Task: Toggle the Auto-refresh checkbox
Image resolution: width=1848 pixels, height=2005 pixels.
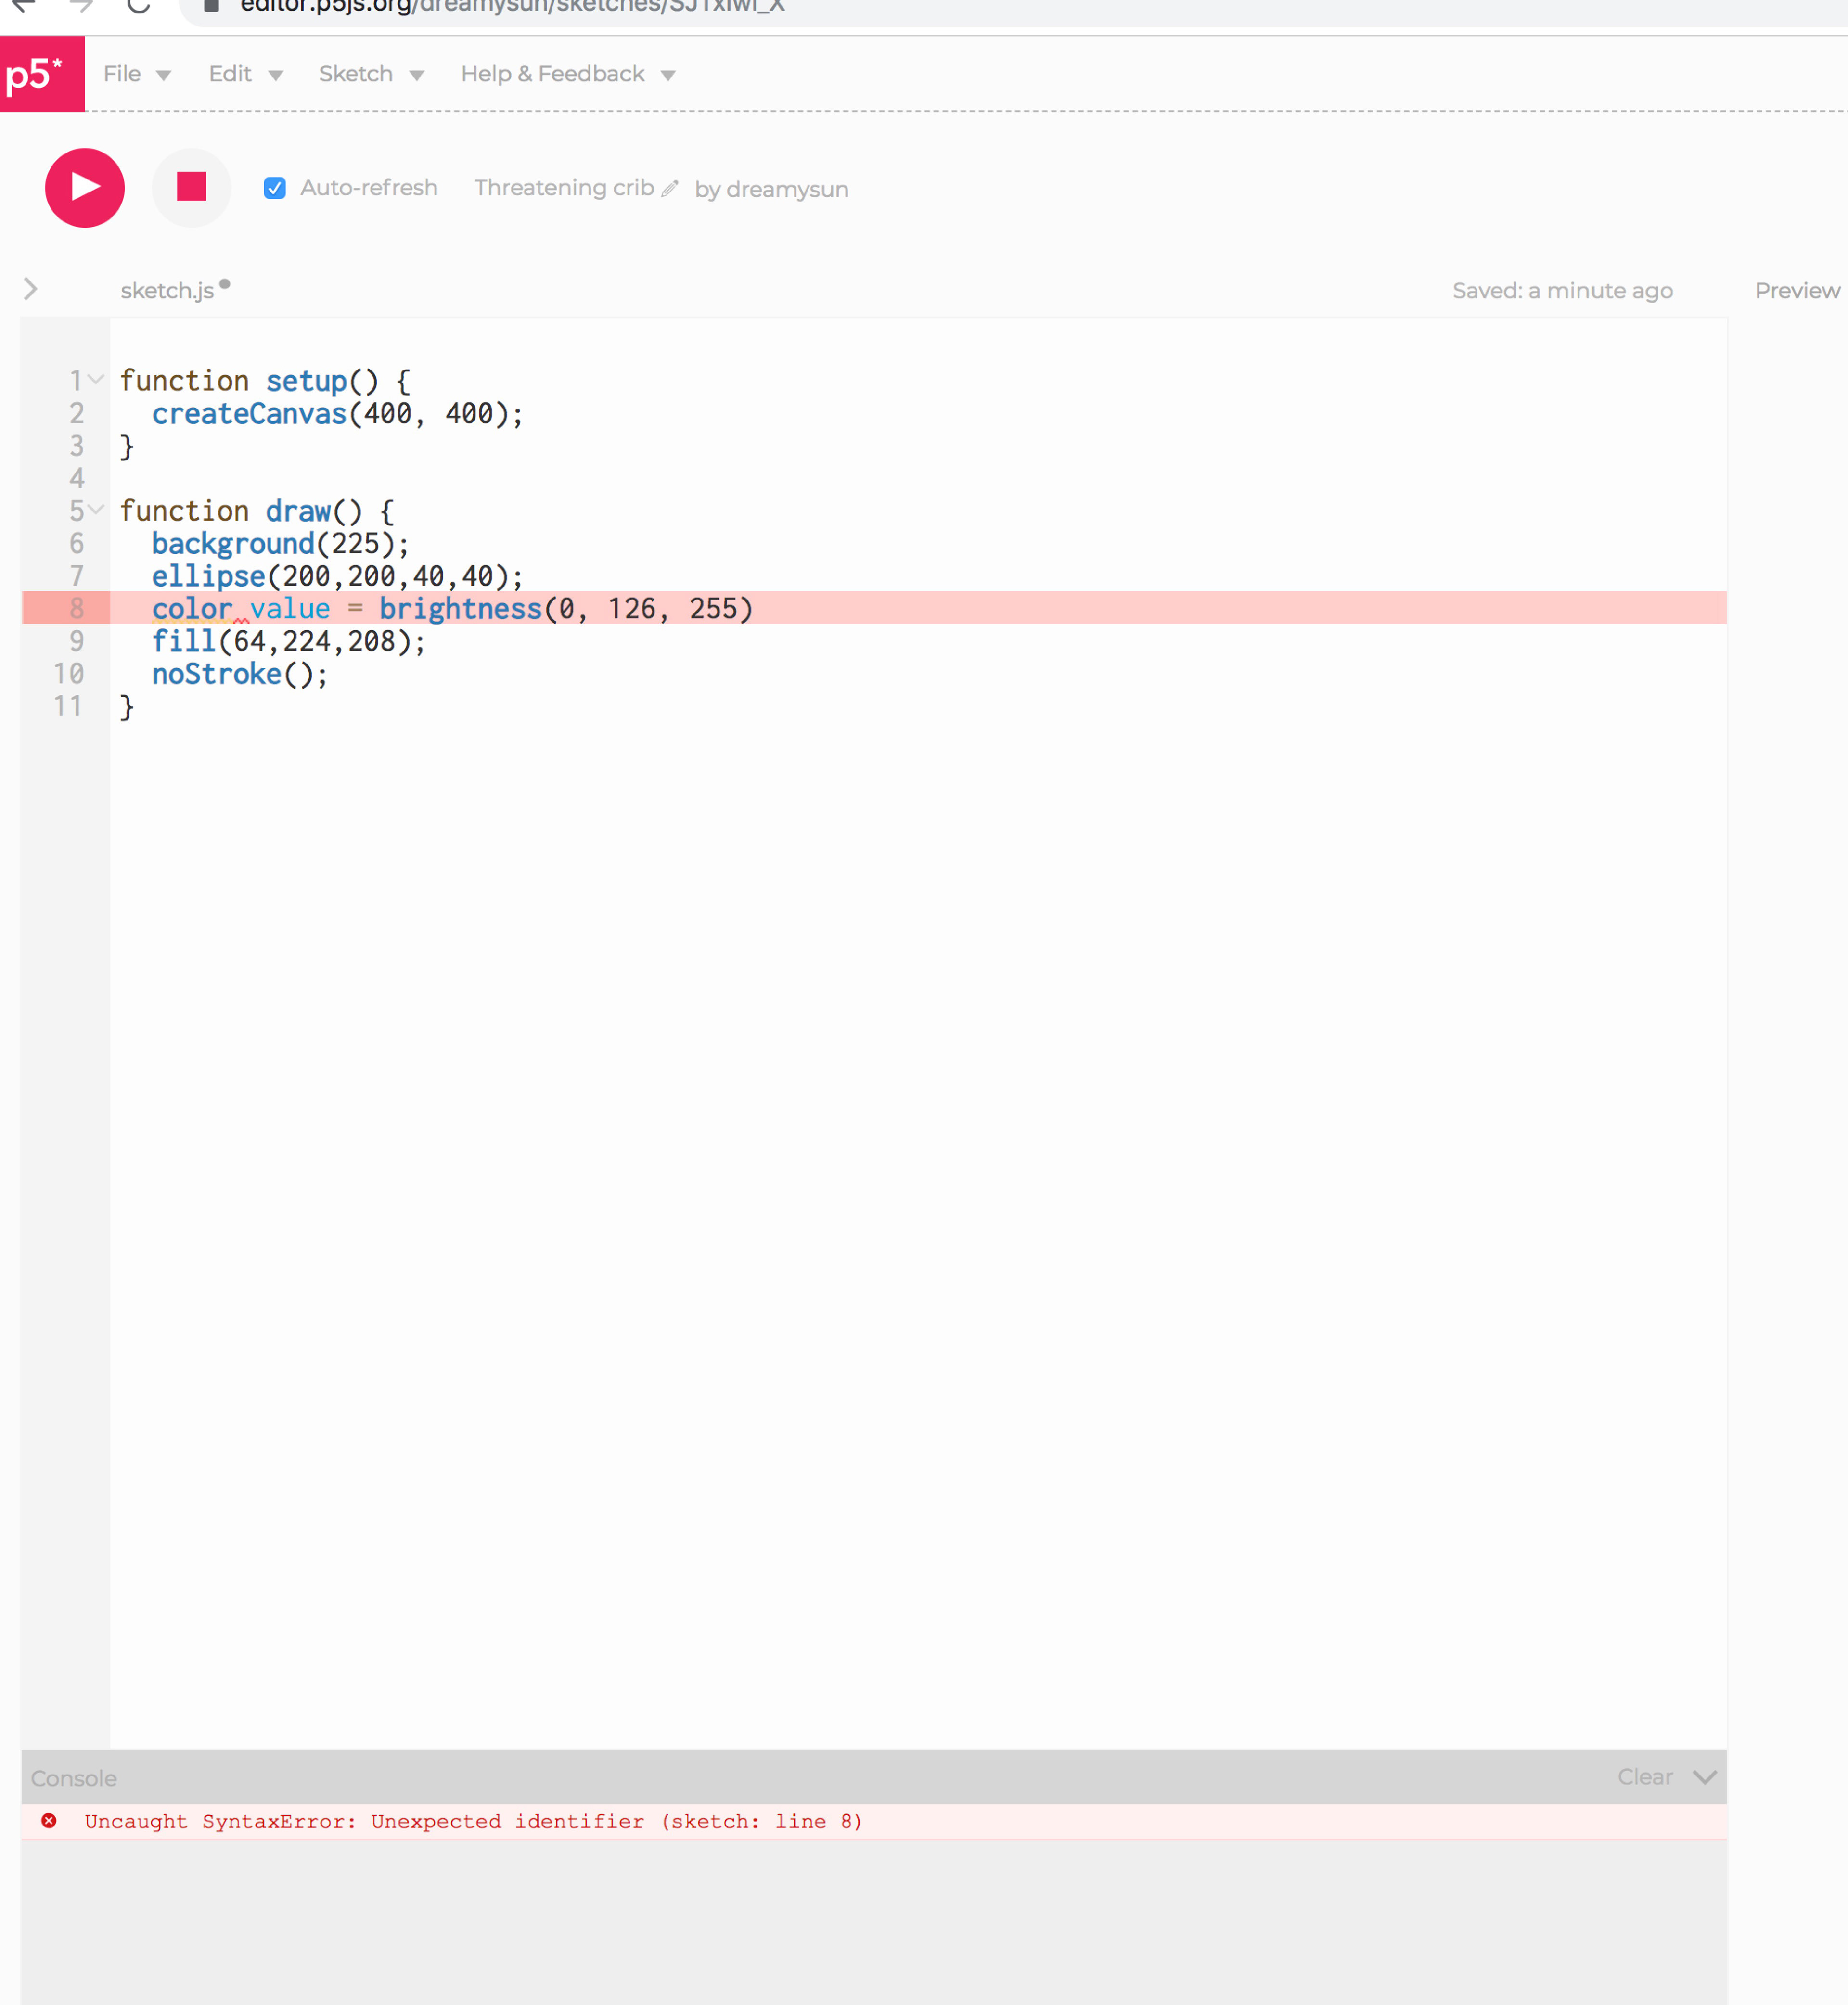Action: coord(275,188)
